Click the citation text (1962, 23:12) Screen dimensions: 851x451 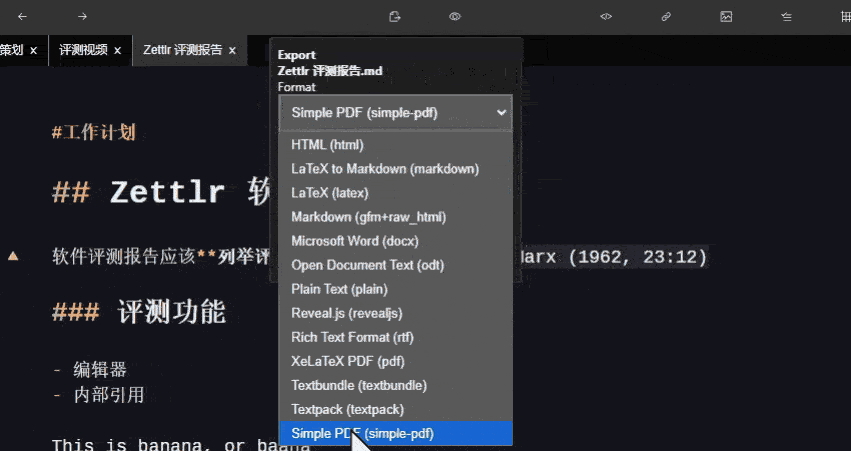(x=638, y=256)
